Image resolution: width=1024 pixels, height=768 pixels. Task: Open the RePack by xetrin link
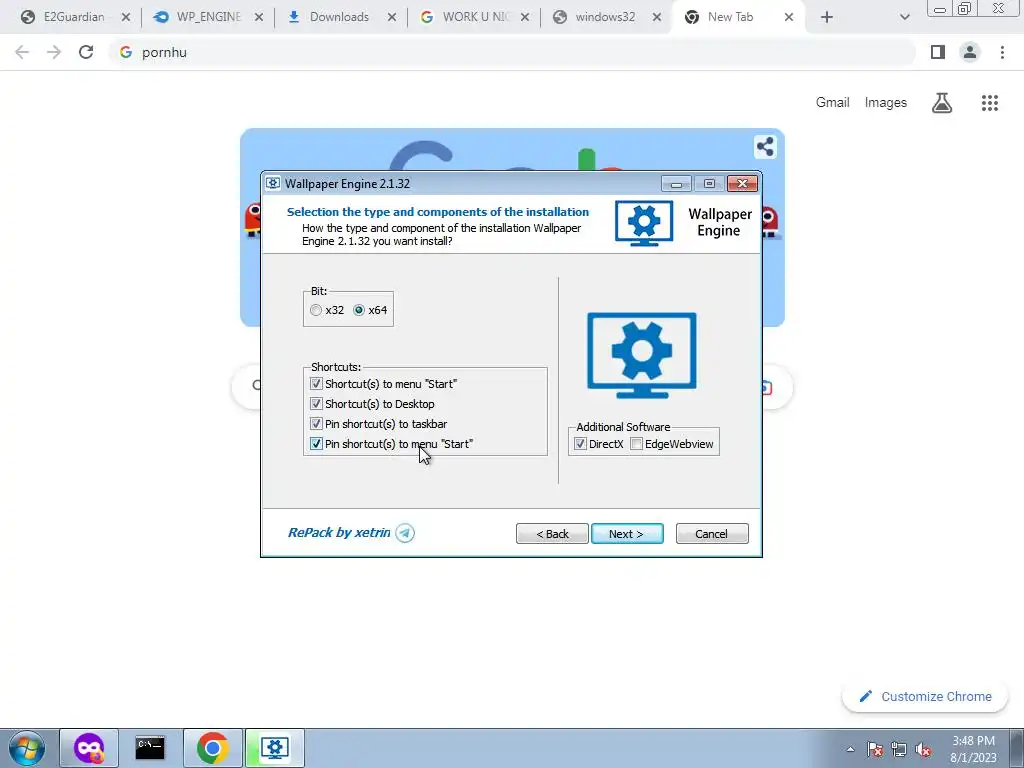339,532
